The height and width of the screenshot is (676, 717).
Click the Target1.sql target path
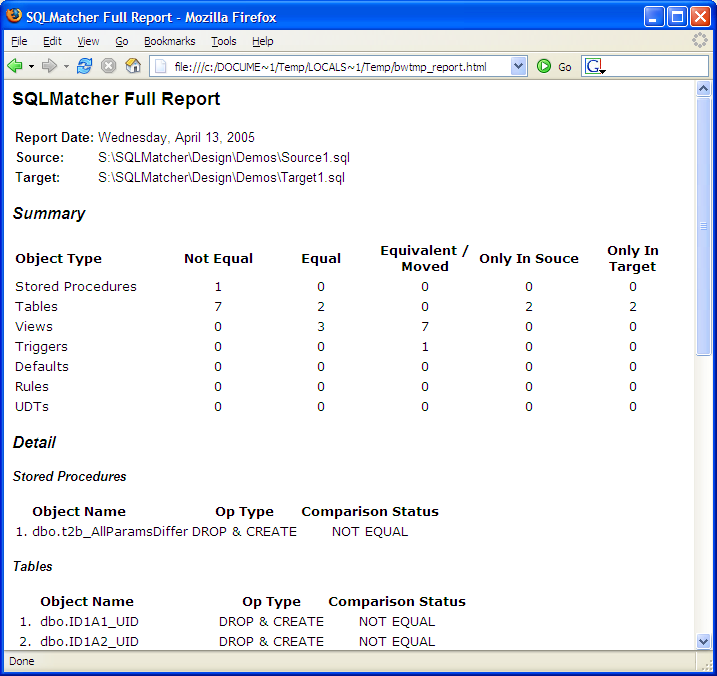(x=222, y=177)
